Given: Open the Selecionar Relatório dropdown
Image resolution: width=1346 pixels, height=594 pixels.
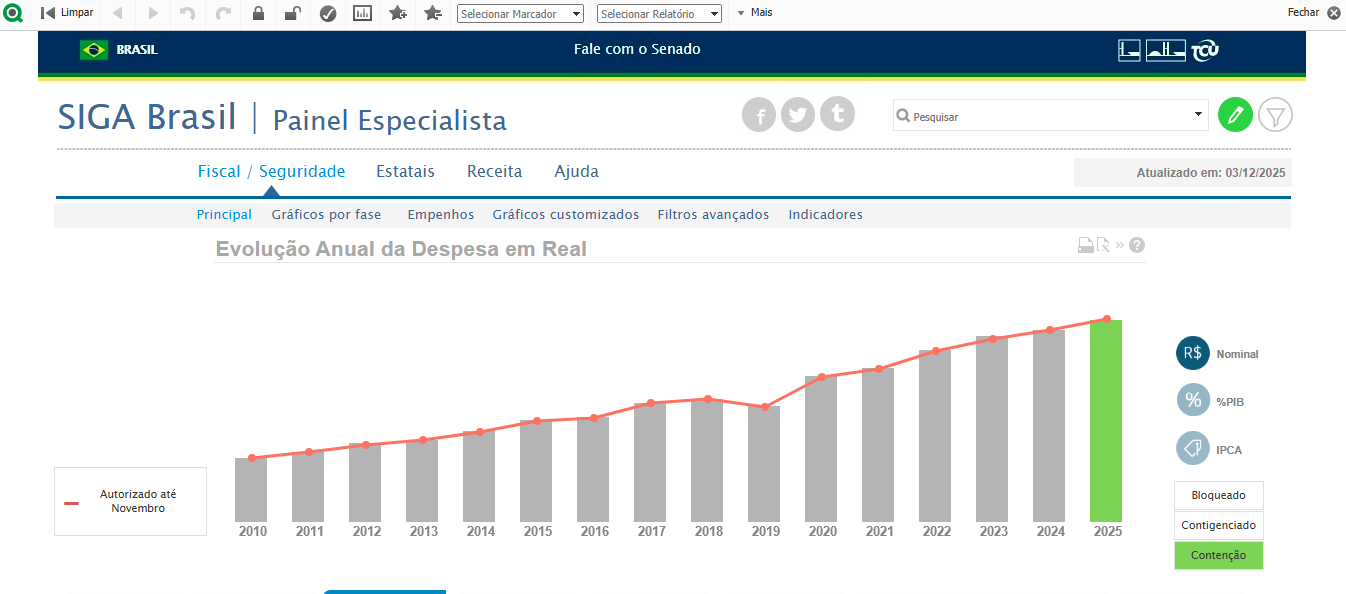Looking at the screenshot, I should 659,13.
